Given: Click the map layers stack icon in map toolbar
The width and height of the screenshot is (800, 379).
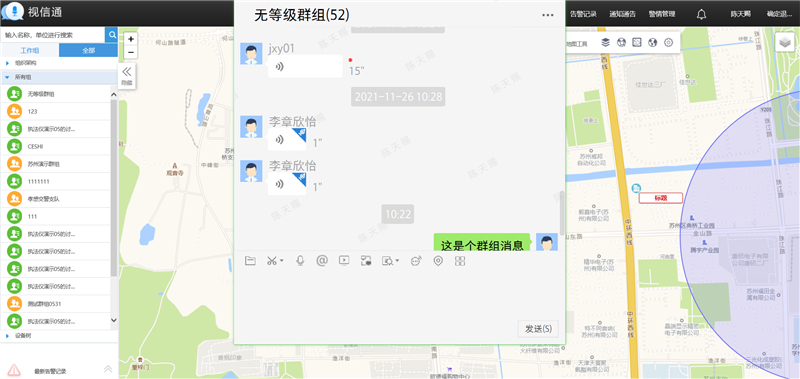Looking at the screenshot, I should 606,42.
